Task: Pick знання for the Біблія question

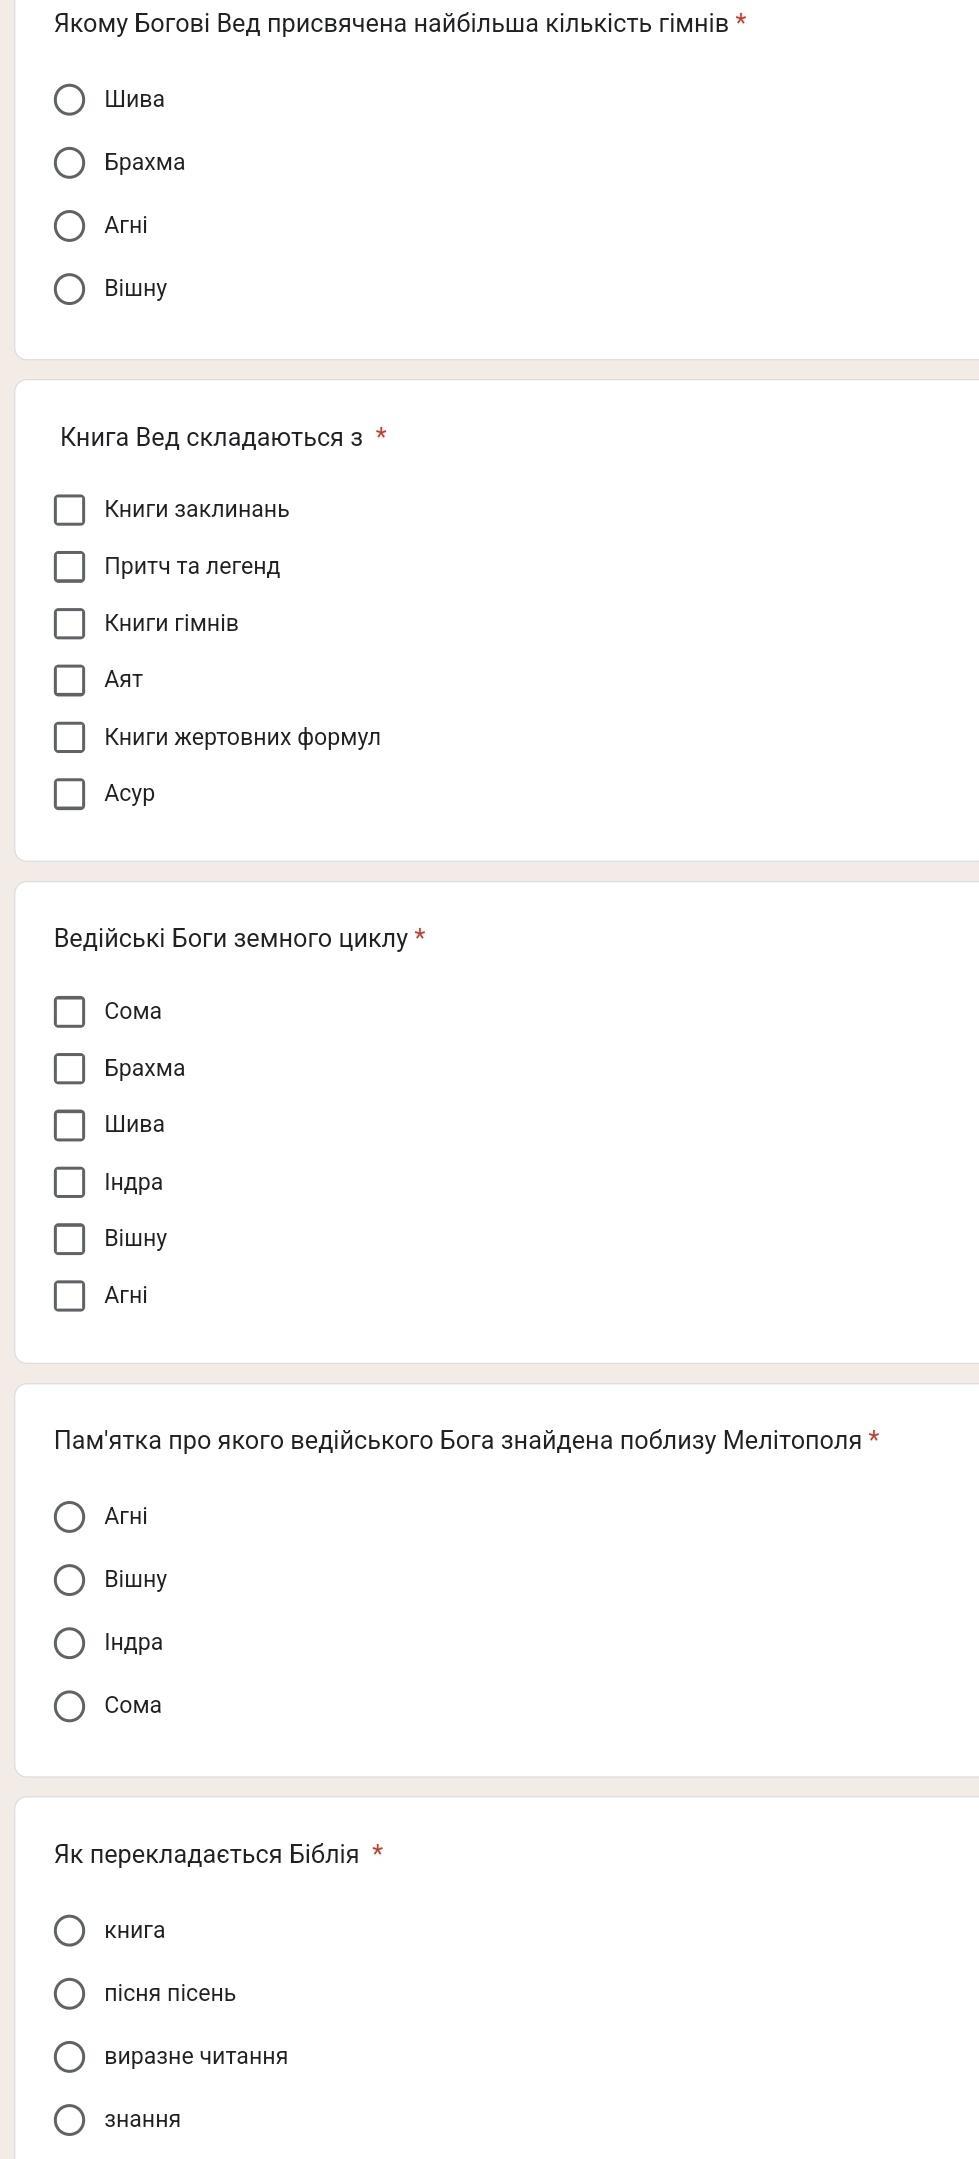Action: coord(69,2119)
